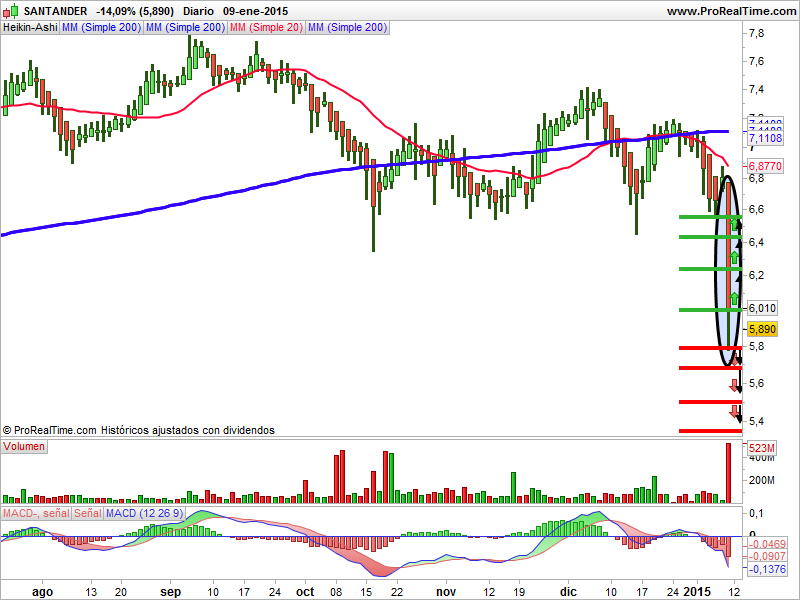Click the -0,1376 MACD value tag
The image size is (800, 600).
[767, 569]
